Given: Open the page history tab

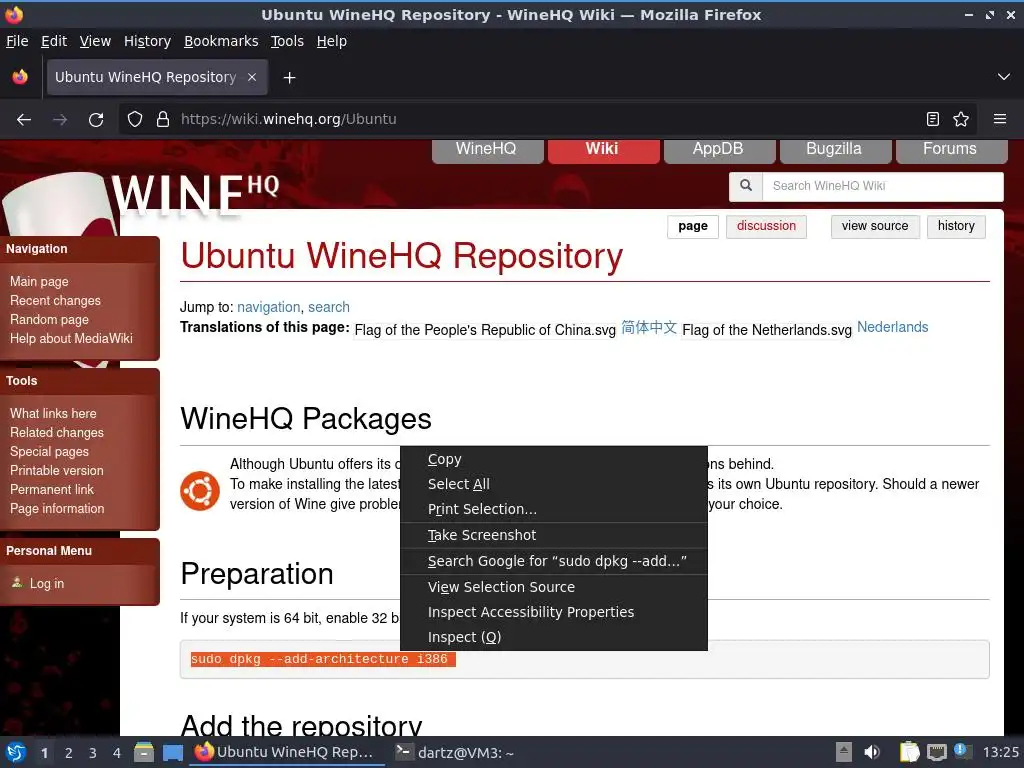Looking at the screenshot, I should pyautogui.click(x=956, y=227).
